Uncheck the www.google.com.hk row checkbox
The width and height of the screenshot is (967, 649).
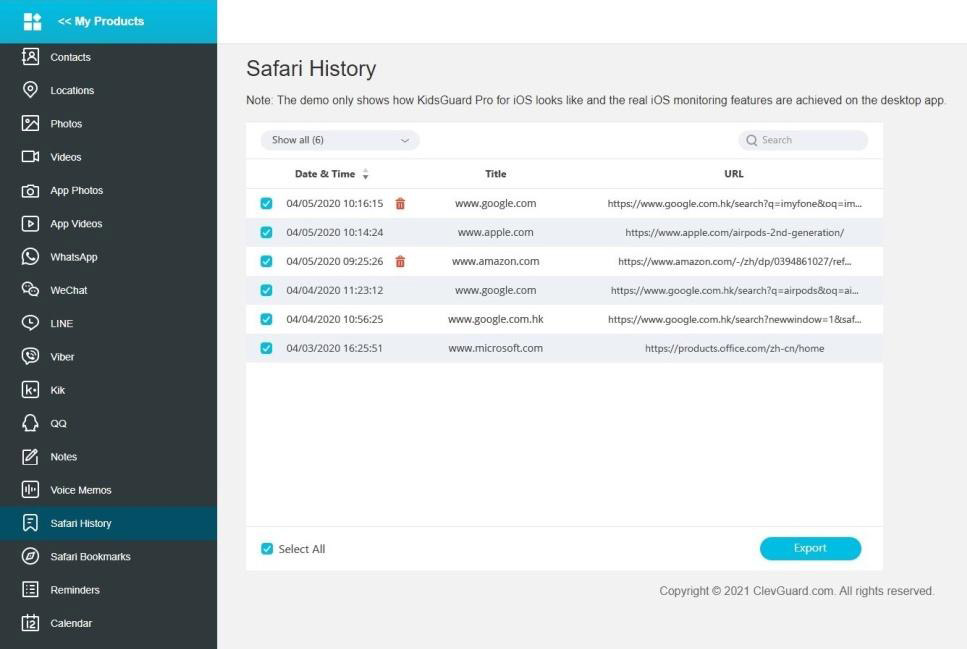266,320
